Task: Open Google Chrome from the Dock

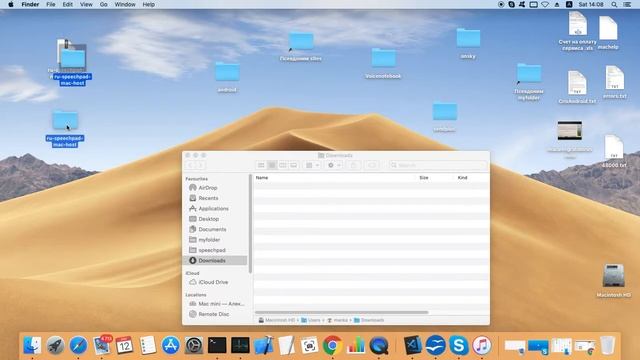Action: tap(333, 345)
